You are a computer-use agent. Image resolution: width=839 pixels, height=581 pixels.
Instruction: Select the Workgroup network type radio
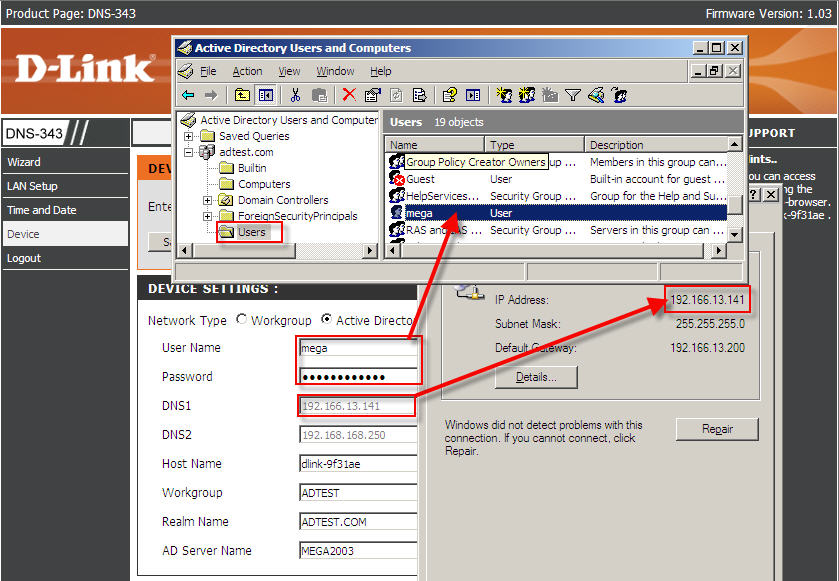point(241,320)
